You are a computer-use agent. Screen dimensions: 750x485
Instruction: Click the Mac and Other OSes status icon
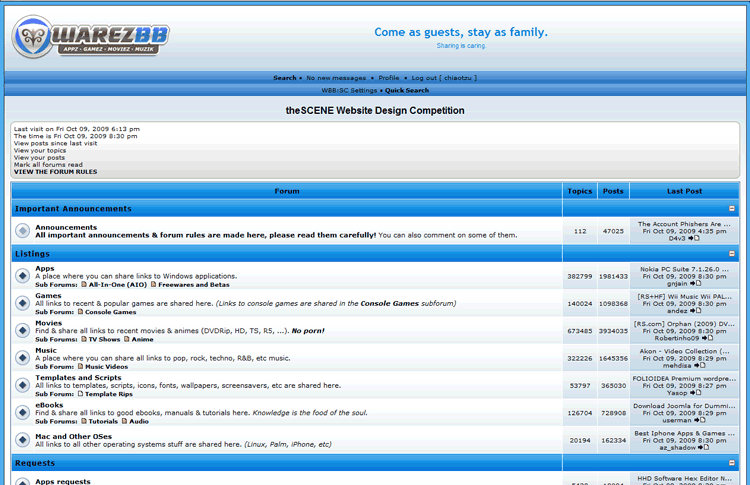[x=22, y=440]
